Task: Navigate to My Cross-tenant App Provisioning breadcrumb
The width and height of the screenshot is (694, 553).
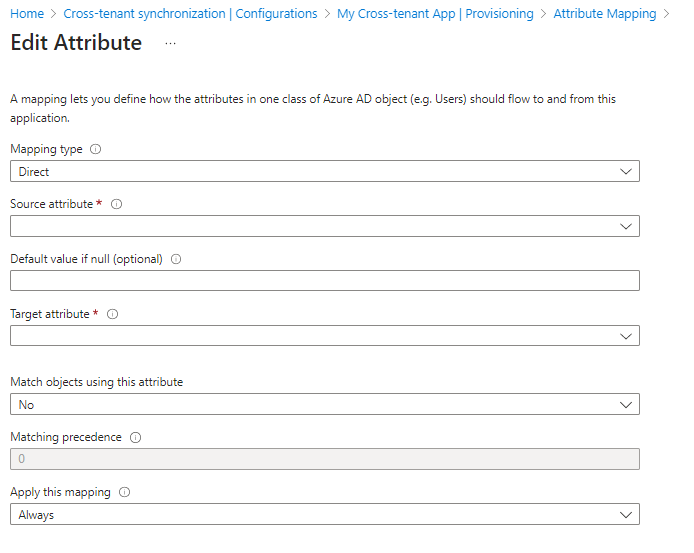Action: (436, 14)
